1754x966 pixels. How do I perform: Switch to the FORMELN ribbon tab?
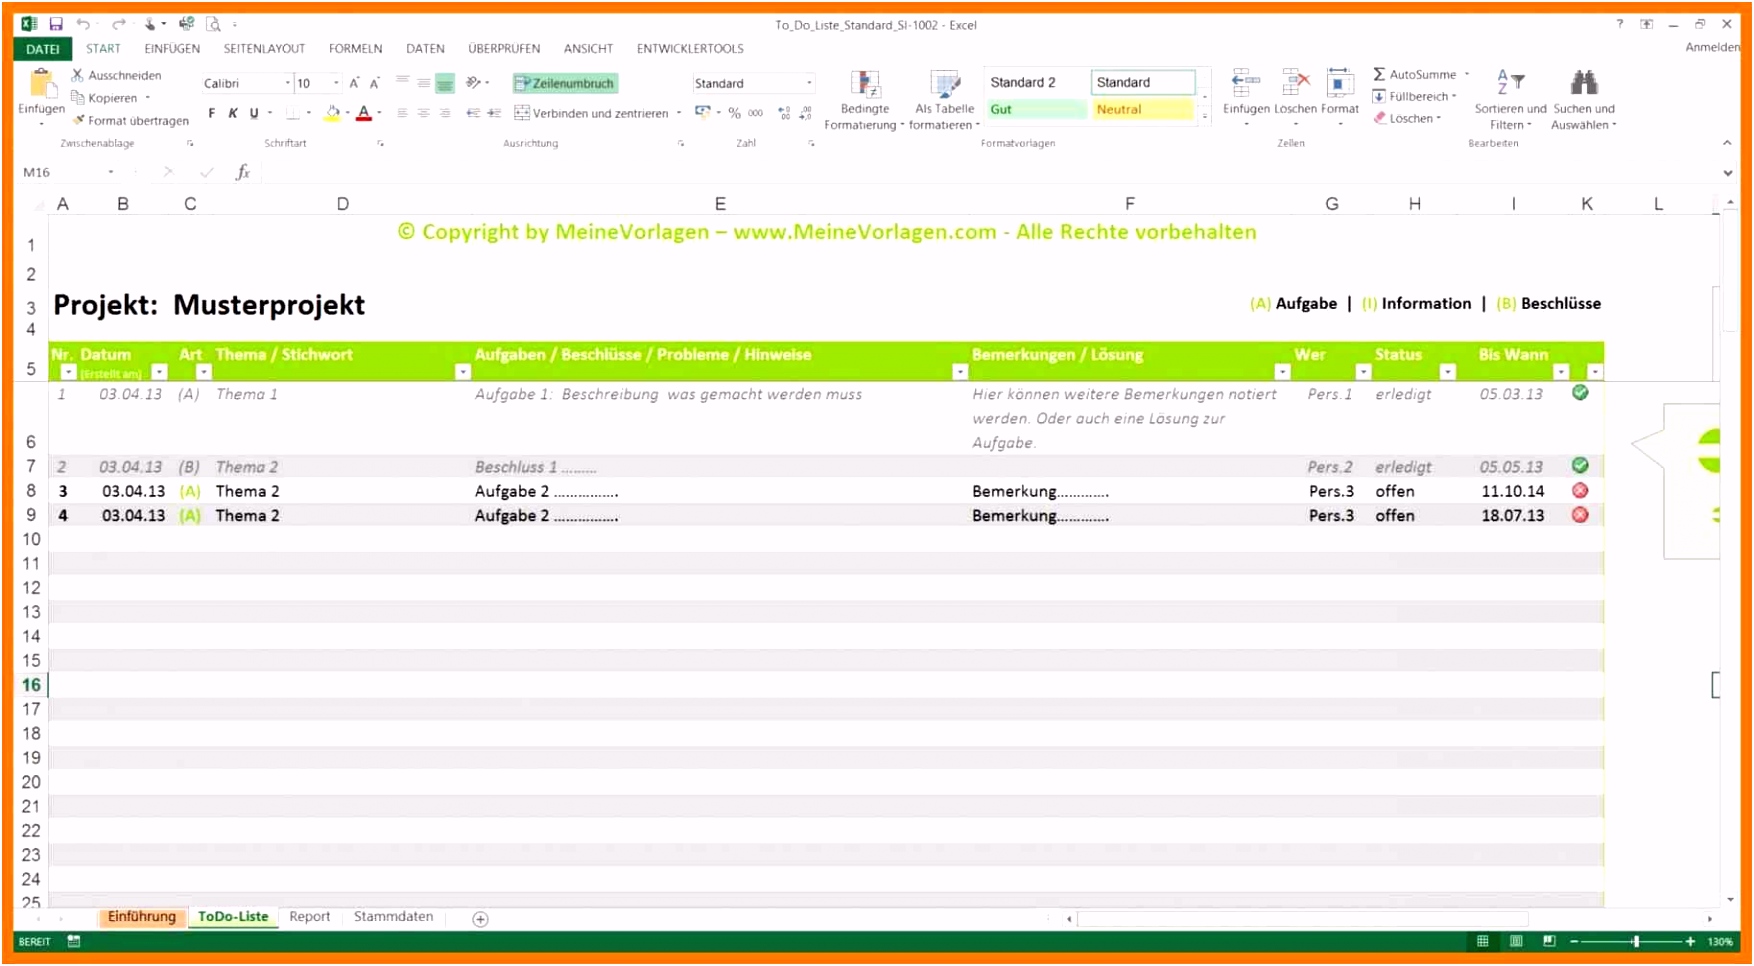point(356,48)
